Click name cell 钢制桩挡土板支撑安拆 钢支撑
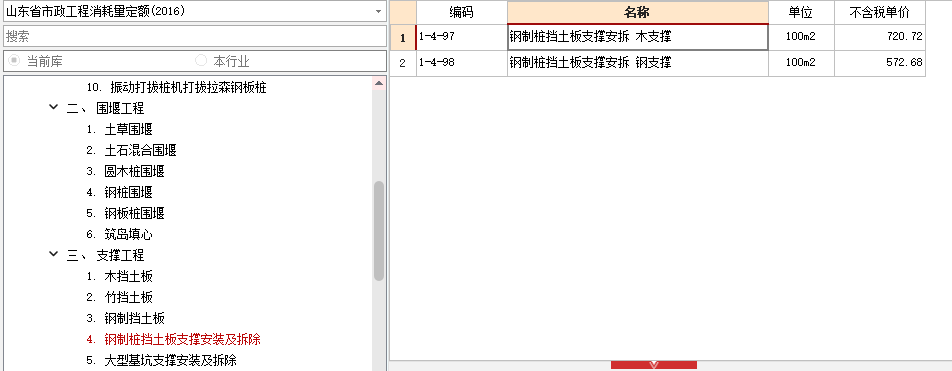The width and height of the screenshot is (952, 371). coord(638,63)
